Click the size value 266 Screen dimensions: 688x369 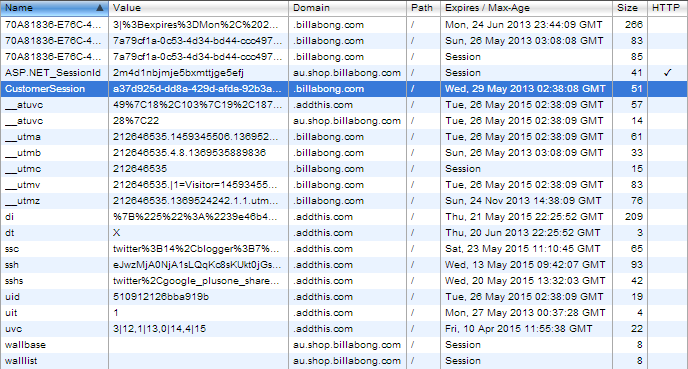point(634,25)
